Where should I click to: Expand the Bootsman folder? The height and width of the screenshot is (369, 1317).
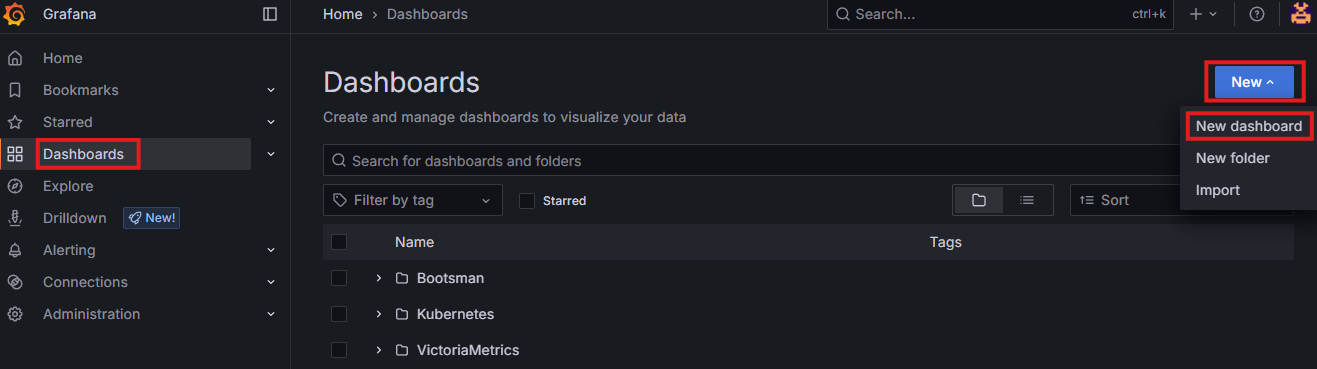click(x=379, y=278)
